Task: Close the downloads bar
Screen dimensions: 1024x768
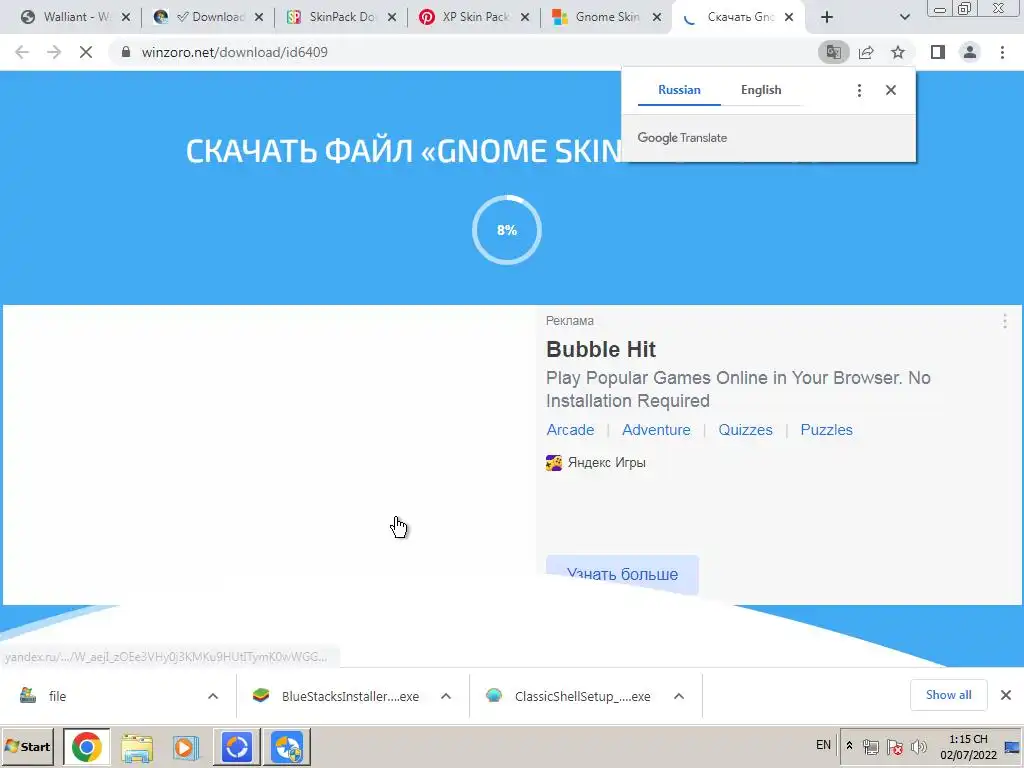Action: pos(1006,695)
